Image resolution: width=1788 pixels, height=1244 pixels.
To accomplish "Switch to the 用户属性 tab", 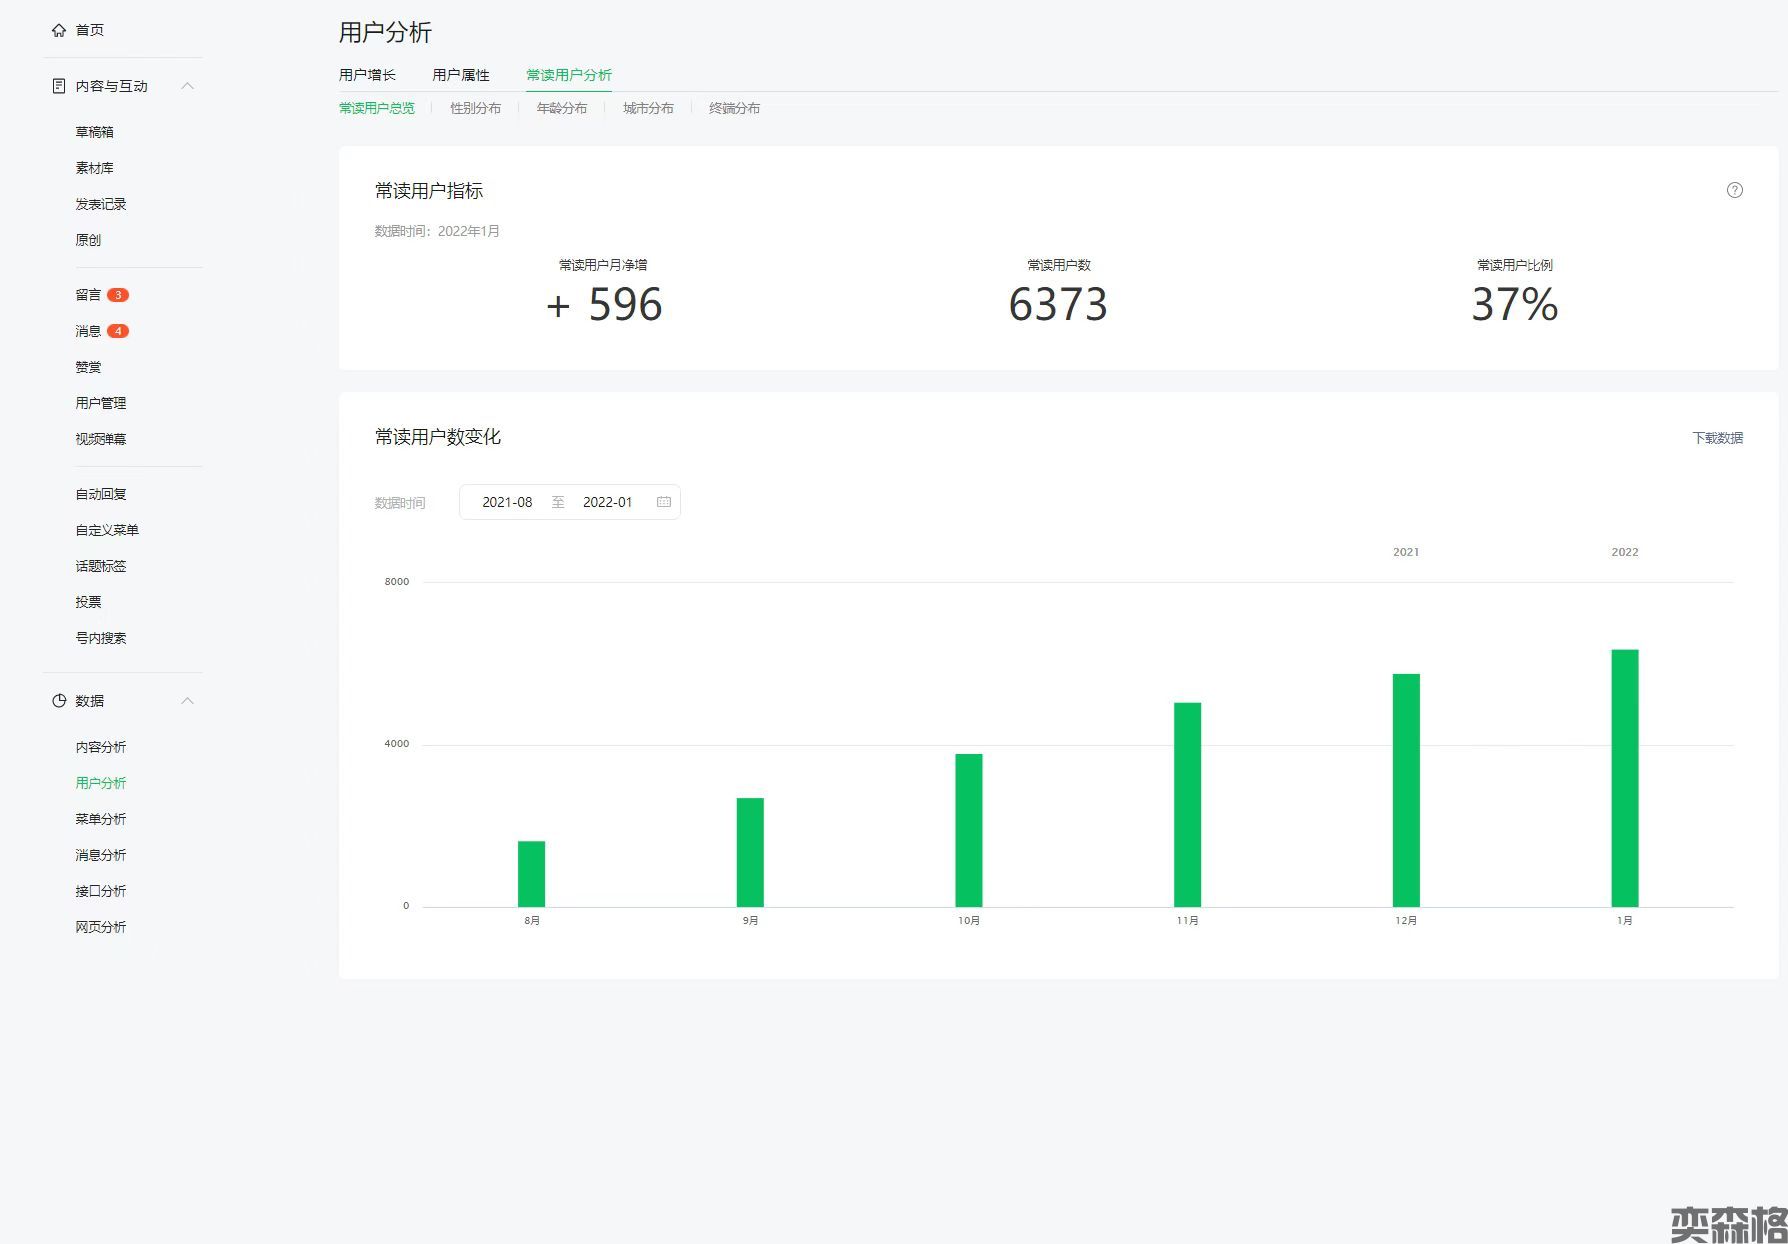I will pyautogui.click(x=461, y=75).
